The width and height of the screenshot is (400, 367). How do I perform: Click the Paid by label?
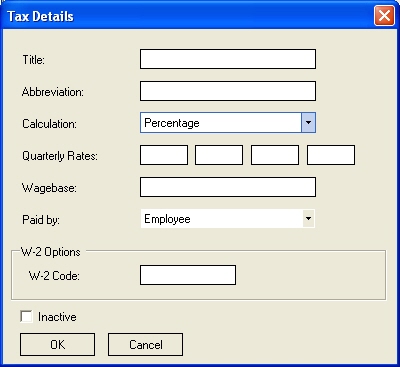point(41,220)
